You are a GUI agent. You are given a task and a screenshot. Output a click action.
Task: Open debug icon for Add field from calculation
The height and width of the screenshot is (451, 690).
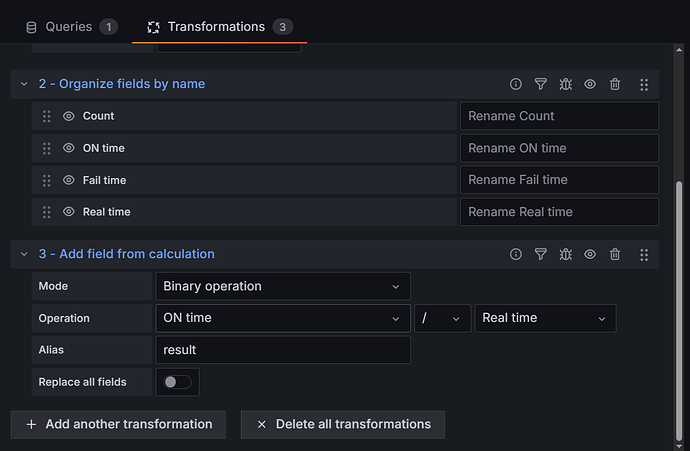566,254
